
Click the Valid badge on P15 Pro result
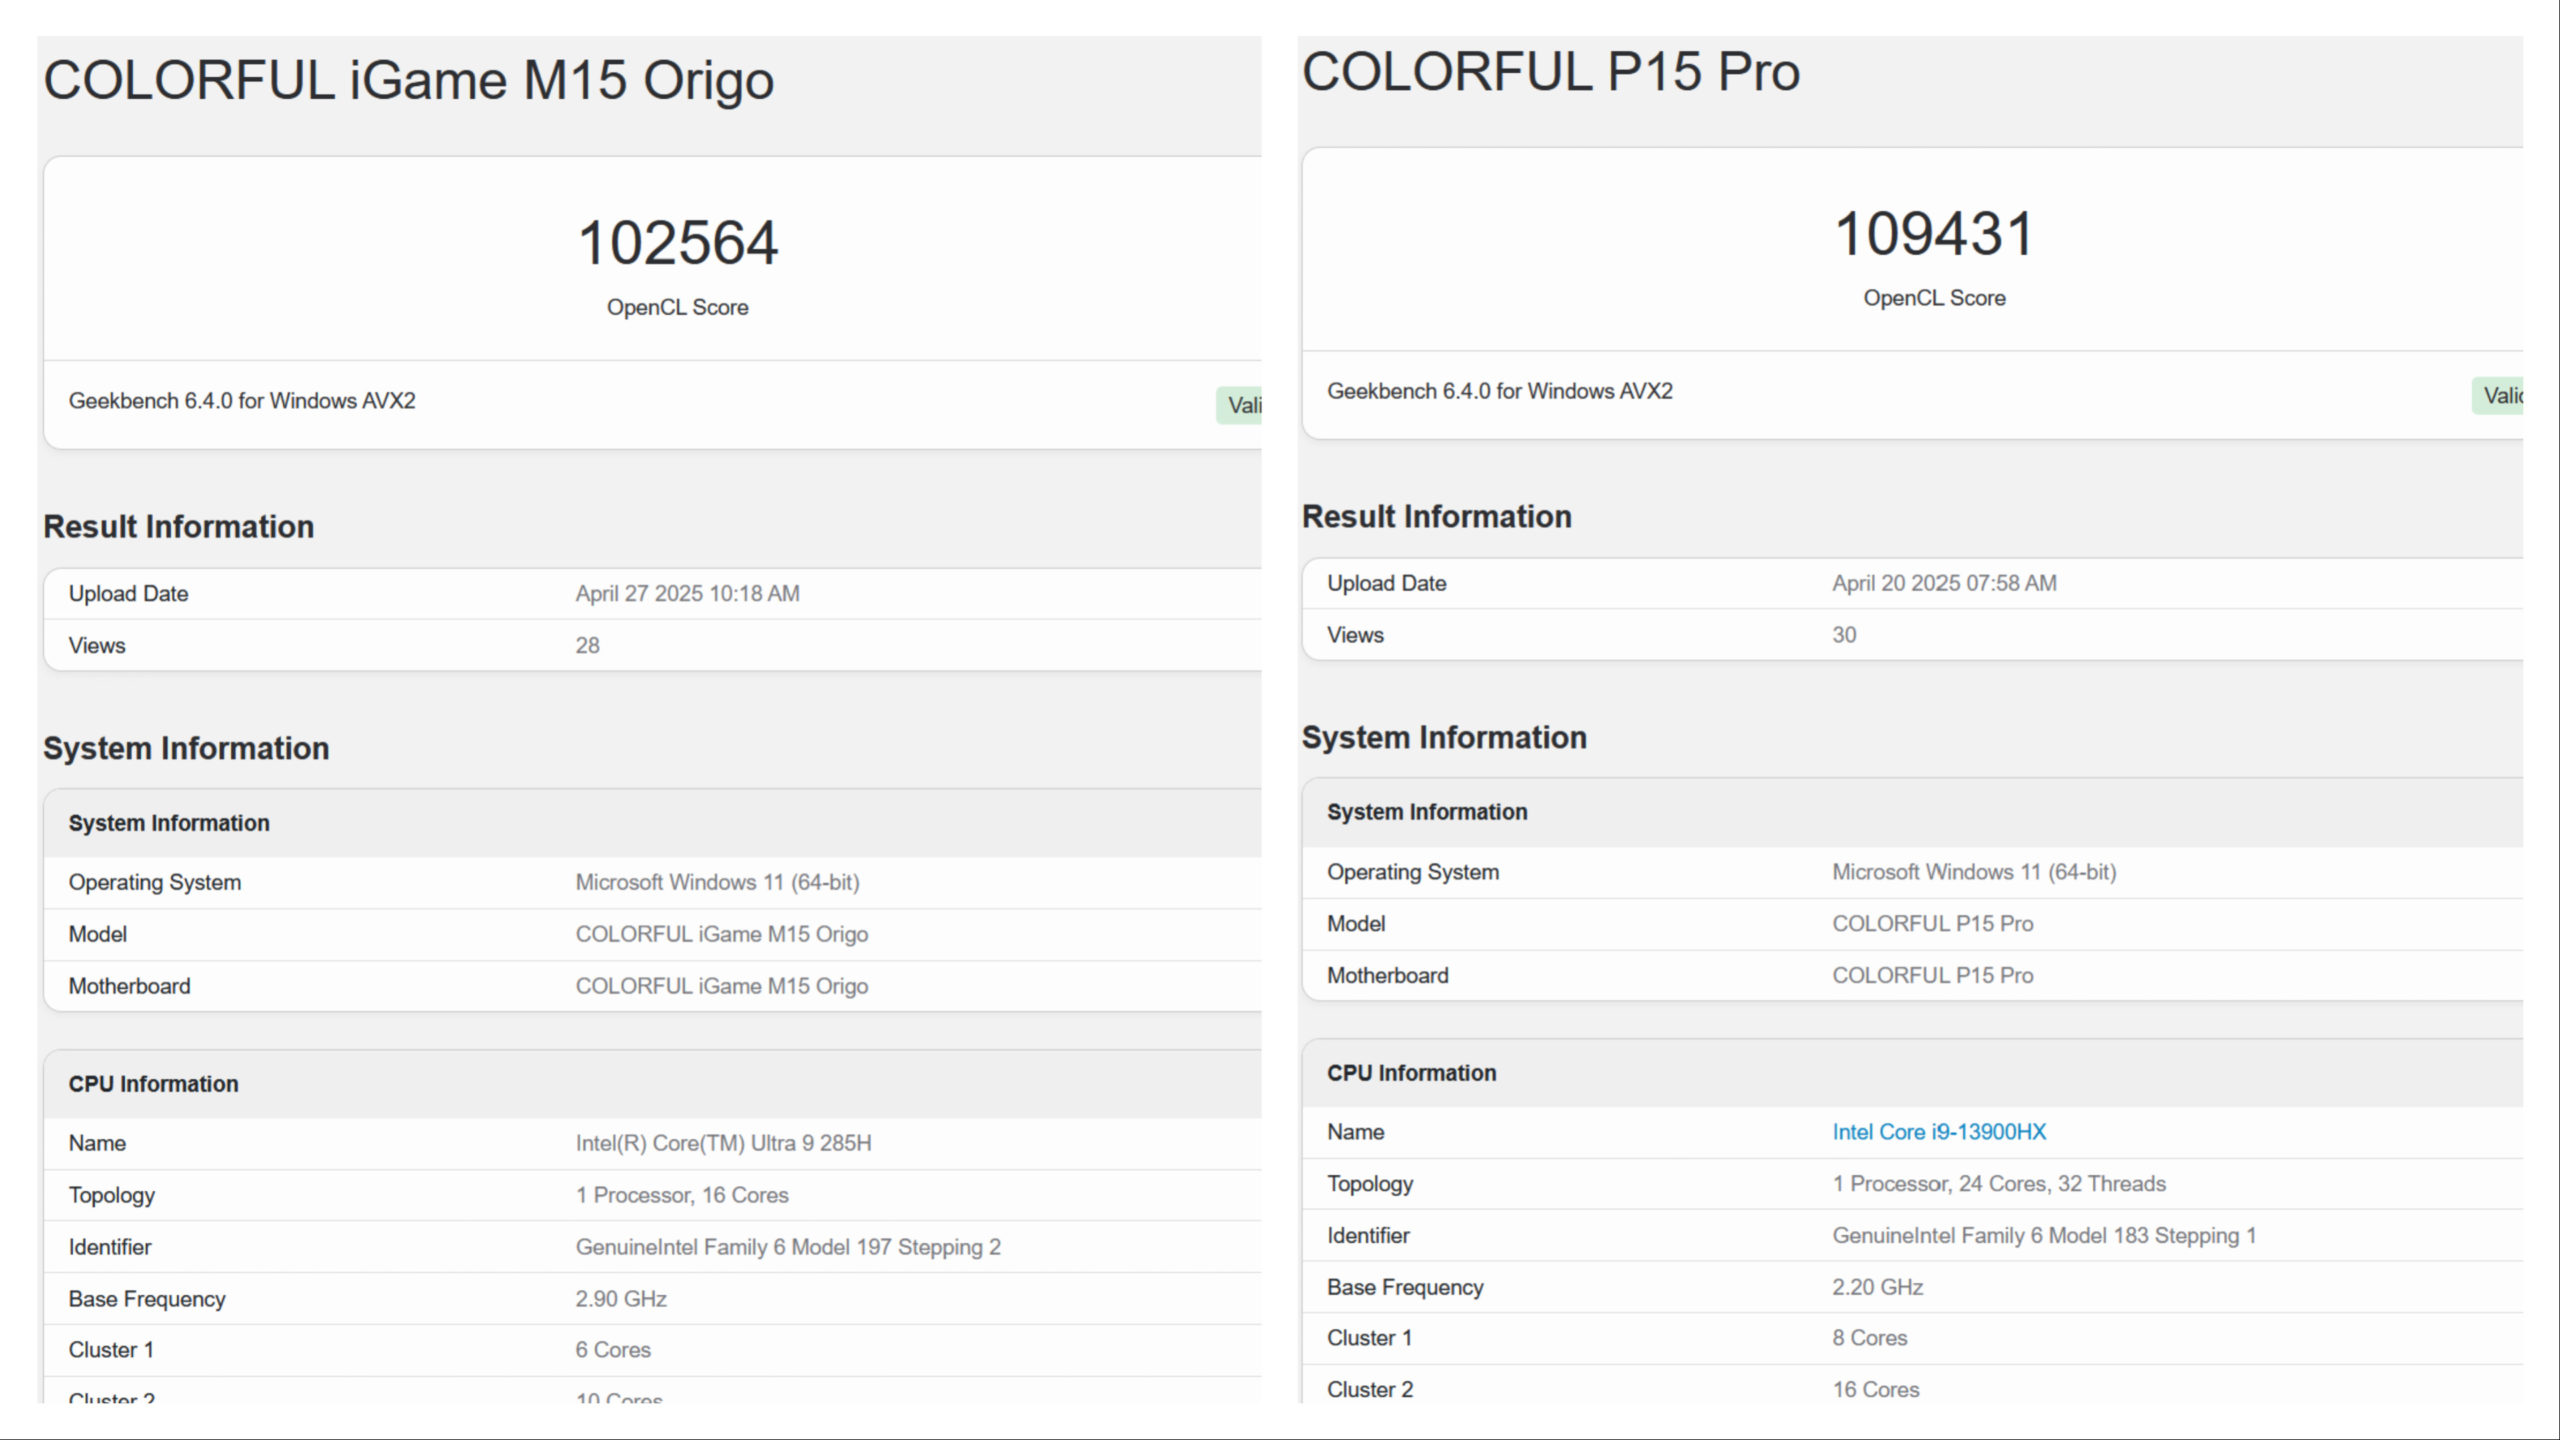tap(2497, 395)
